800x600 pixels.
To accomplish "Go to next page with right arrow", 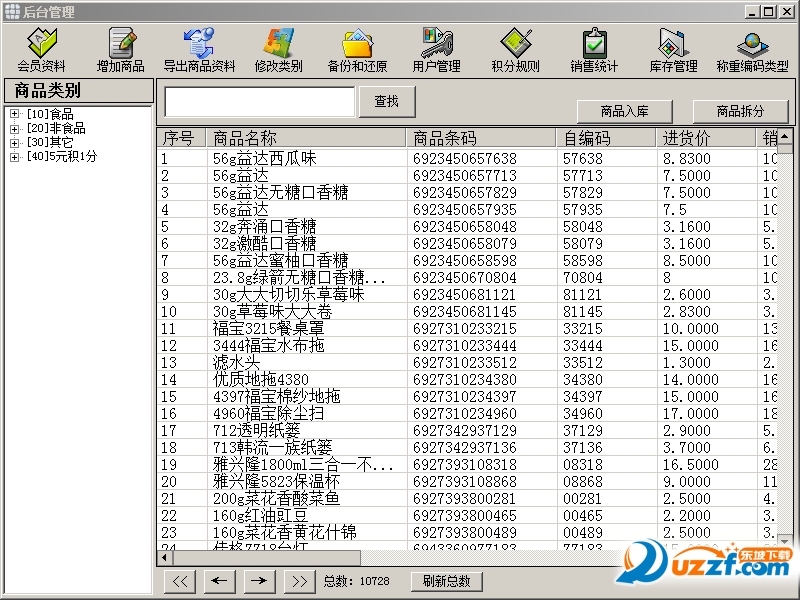I will click(259, 581).
